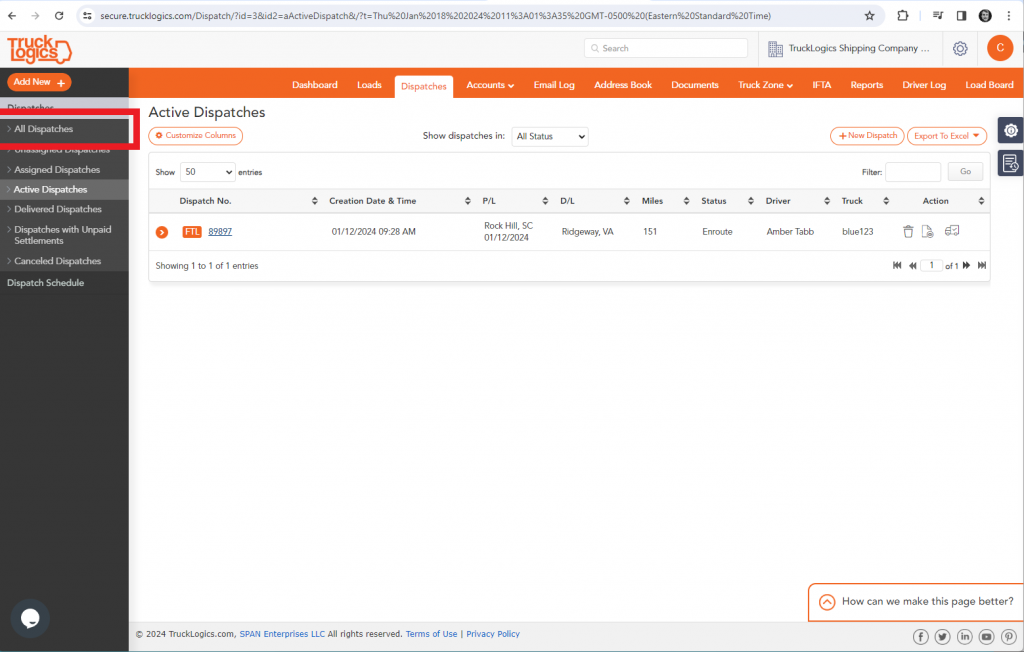
Task: Open the settings gear in header
Action: pos(960,48)
